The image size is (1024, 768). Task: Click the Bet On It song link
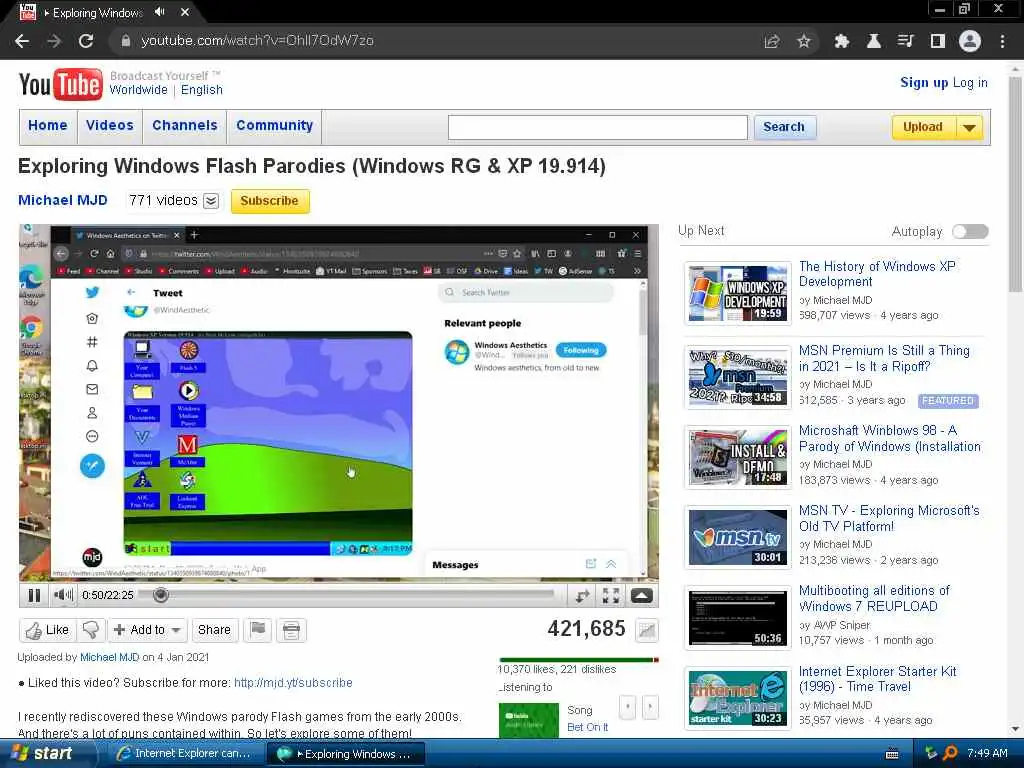(588, 727)
